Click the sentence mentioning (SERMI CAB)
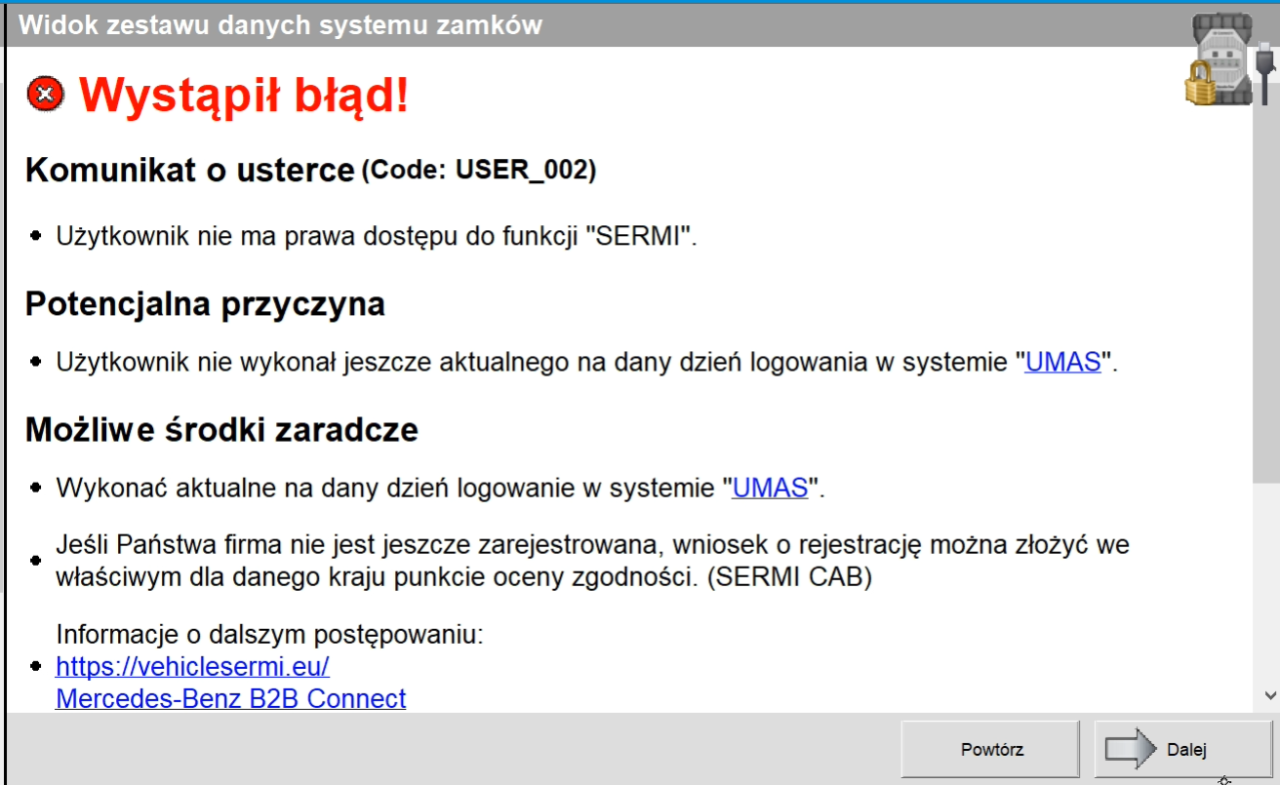The image size is (1280, 785). click(593, 562)
